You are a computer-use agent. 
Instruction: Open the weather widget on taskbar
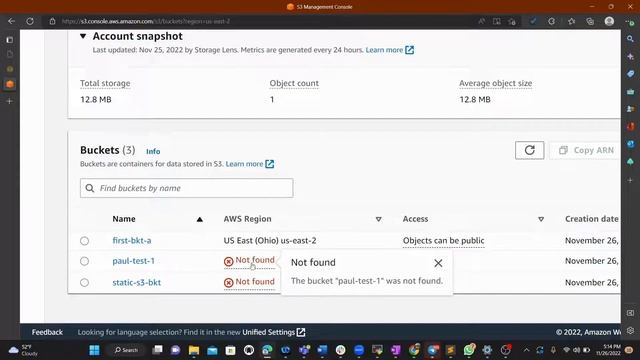(x=24, y=350)
